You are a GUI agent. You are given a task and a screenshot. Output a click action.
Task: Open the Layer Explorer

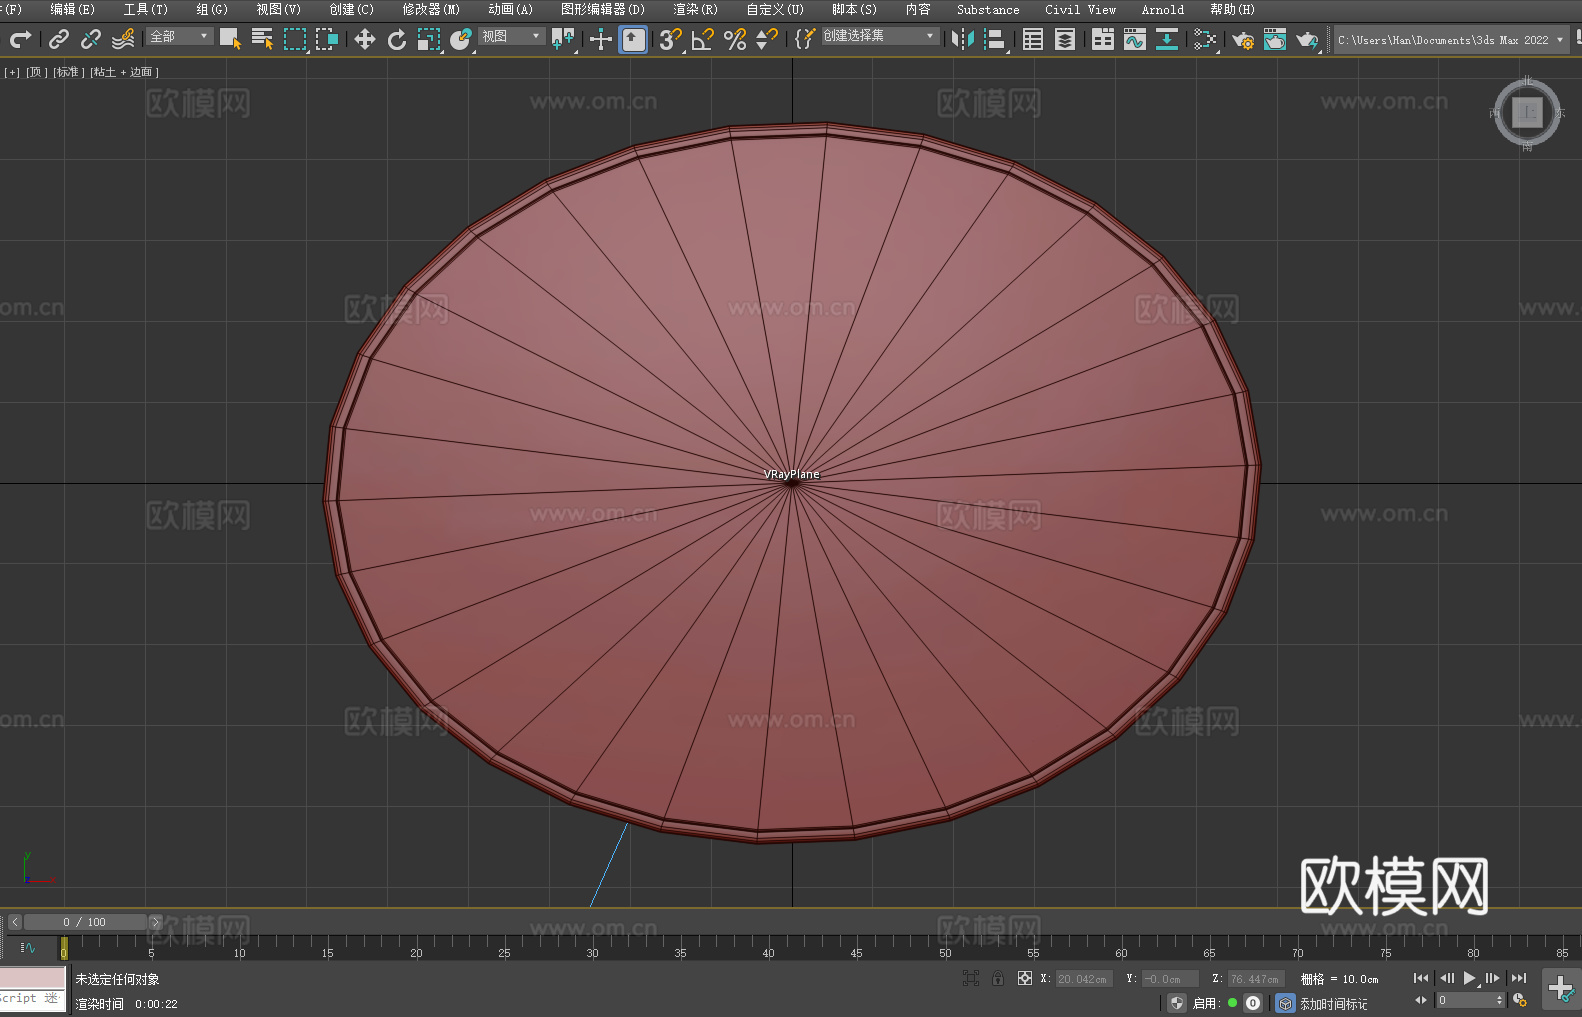(1065, 39)
